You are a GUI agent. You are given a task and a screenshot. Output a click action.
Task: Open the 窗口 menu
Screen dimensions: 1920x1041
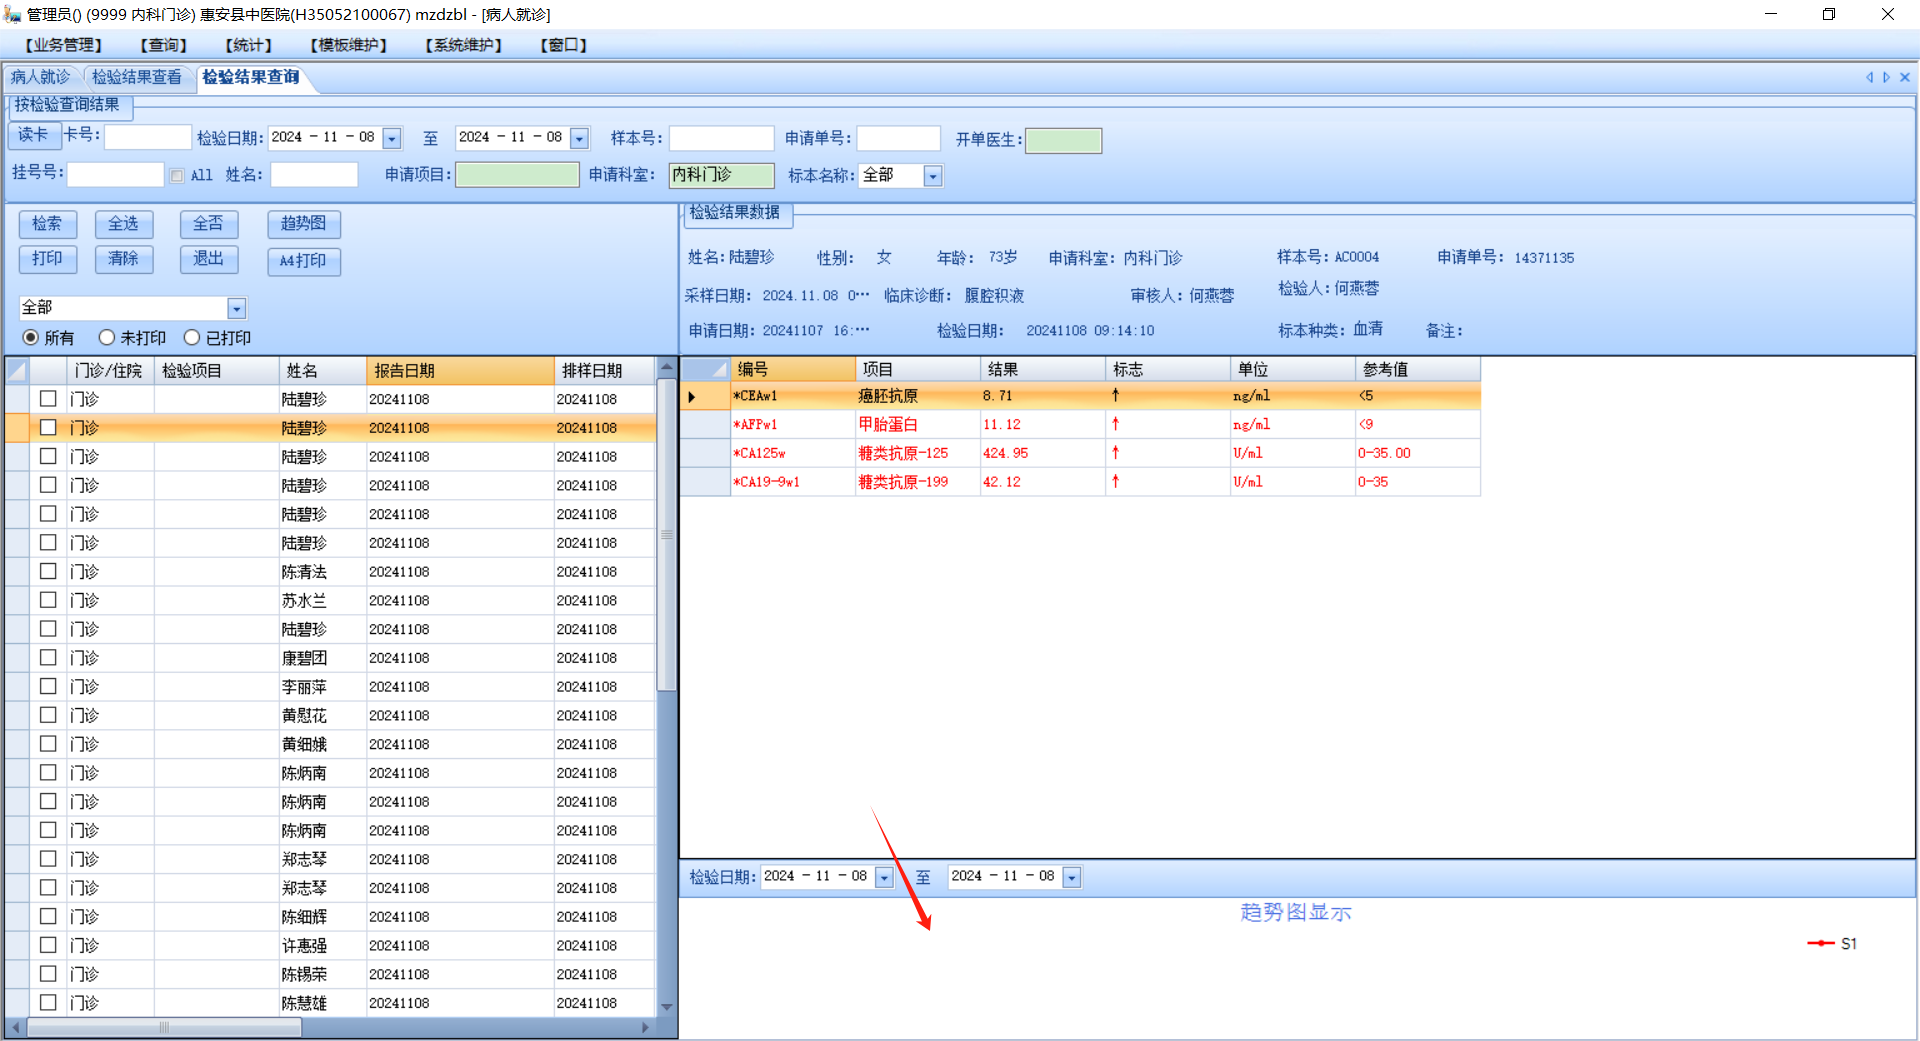point(564,45)
